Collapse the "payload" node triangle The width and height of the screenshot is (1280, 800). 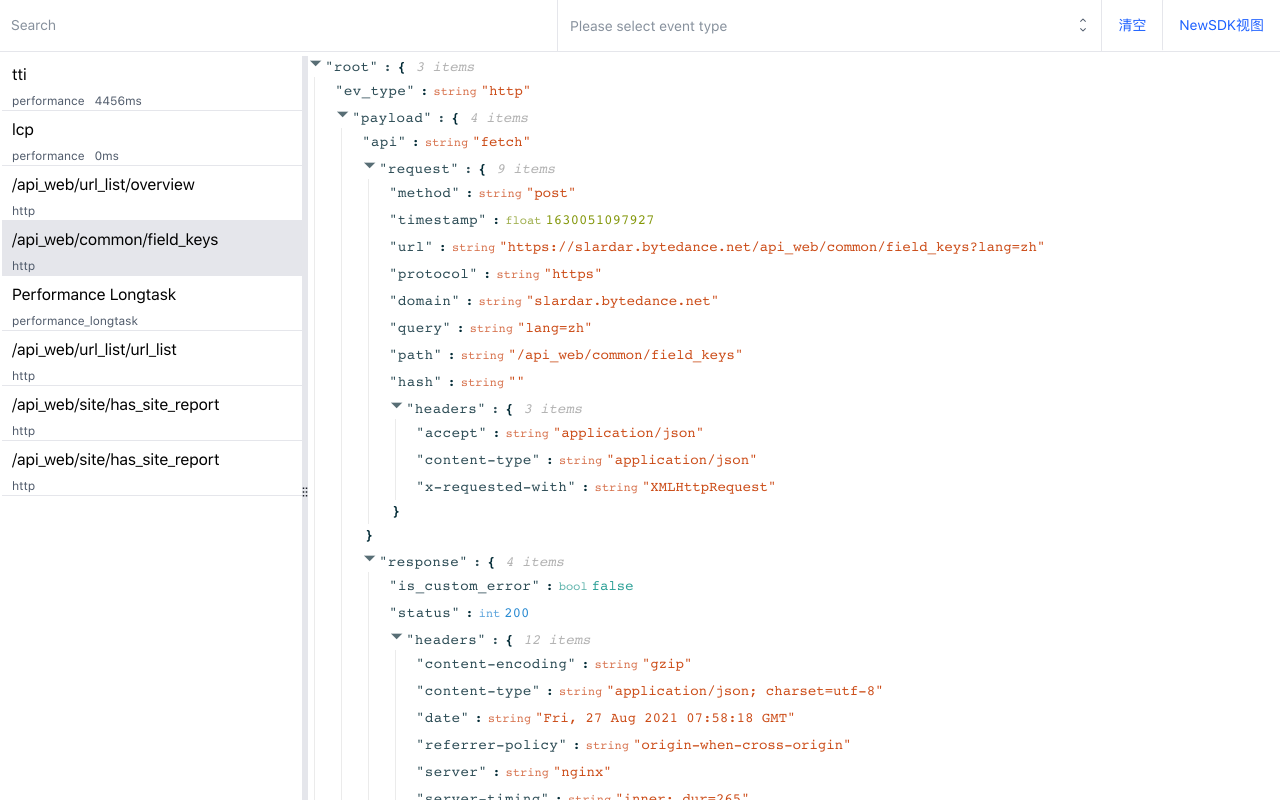point(343,115)
